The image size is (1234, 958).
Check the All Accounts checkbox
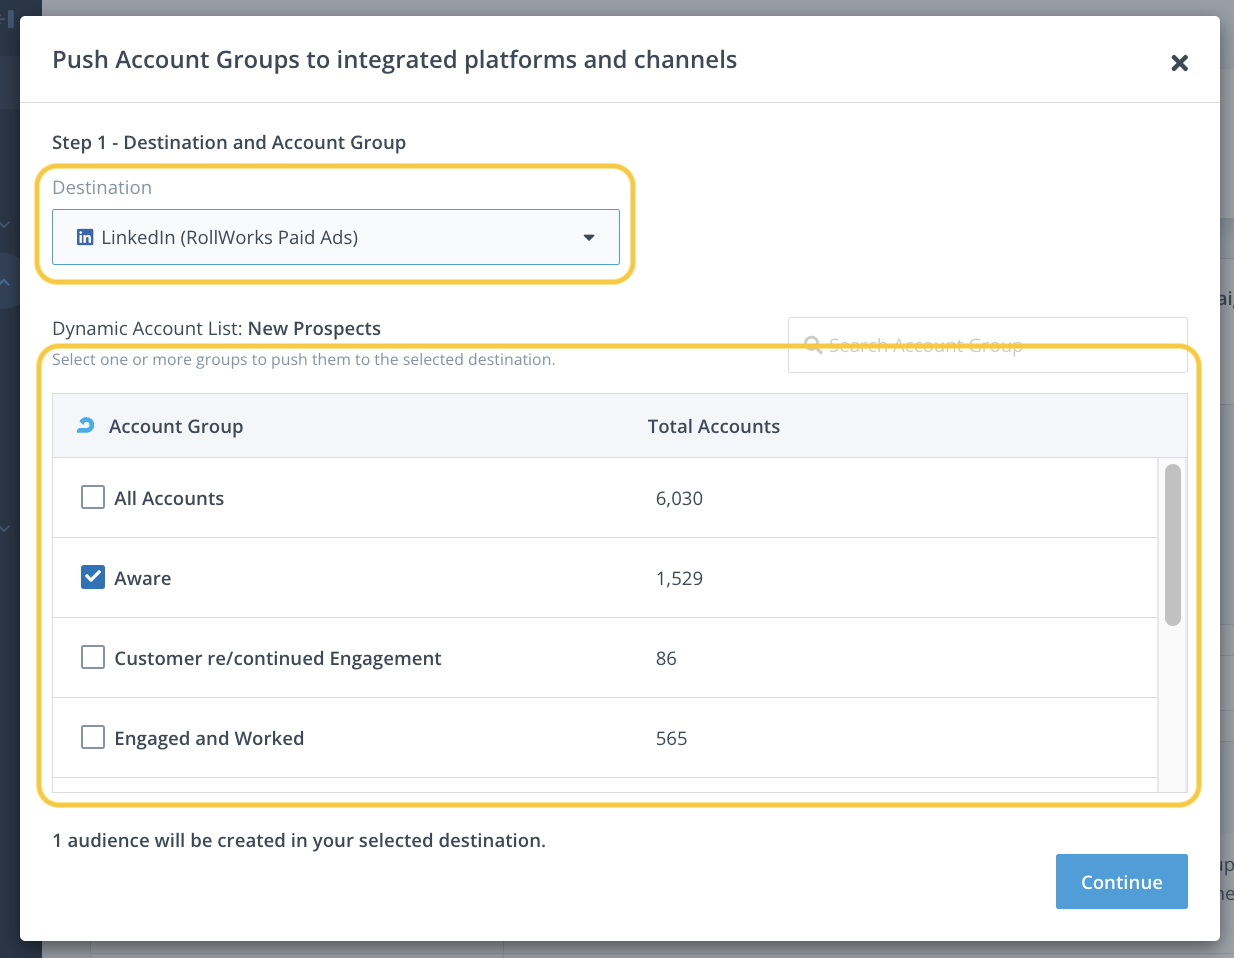coord(93,497)
